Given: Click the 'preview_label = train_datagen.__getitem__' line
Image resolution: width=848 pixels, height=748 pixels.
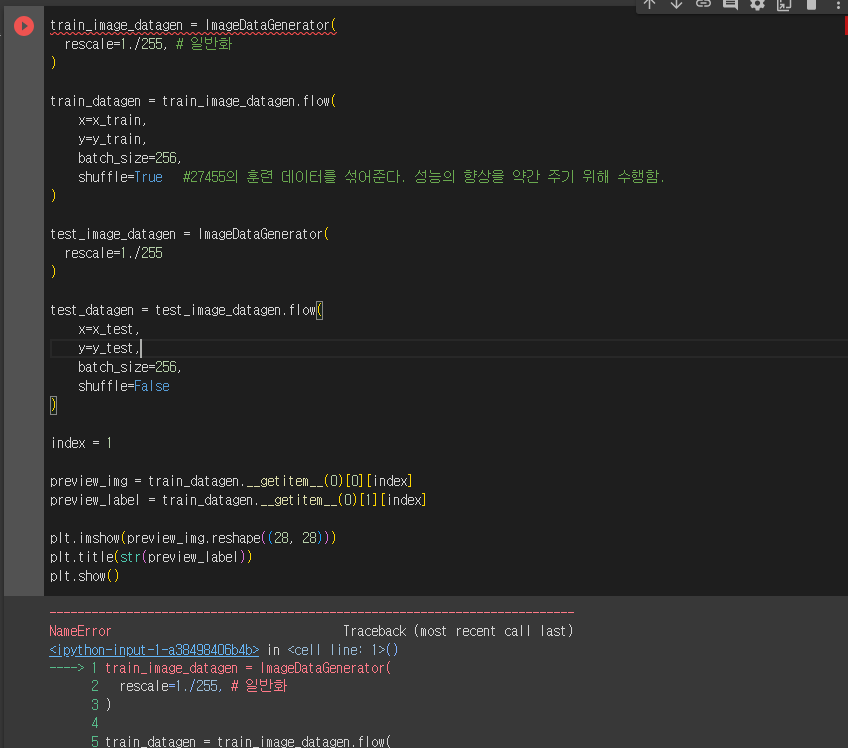Looking at the screenshot, I should pyautogui.click(x=238, y=500).
